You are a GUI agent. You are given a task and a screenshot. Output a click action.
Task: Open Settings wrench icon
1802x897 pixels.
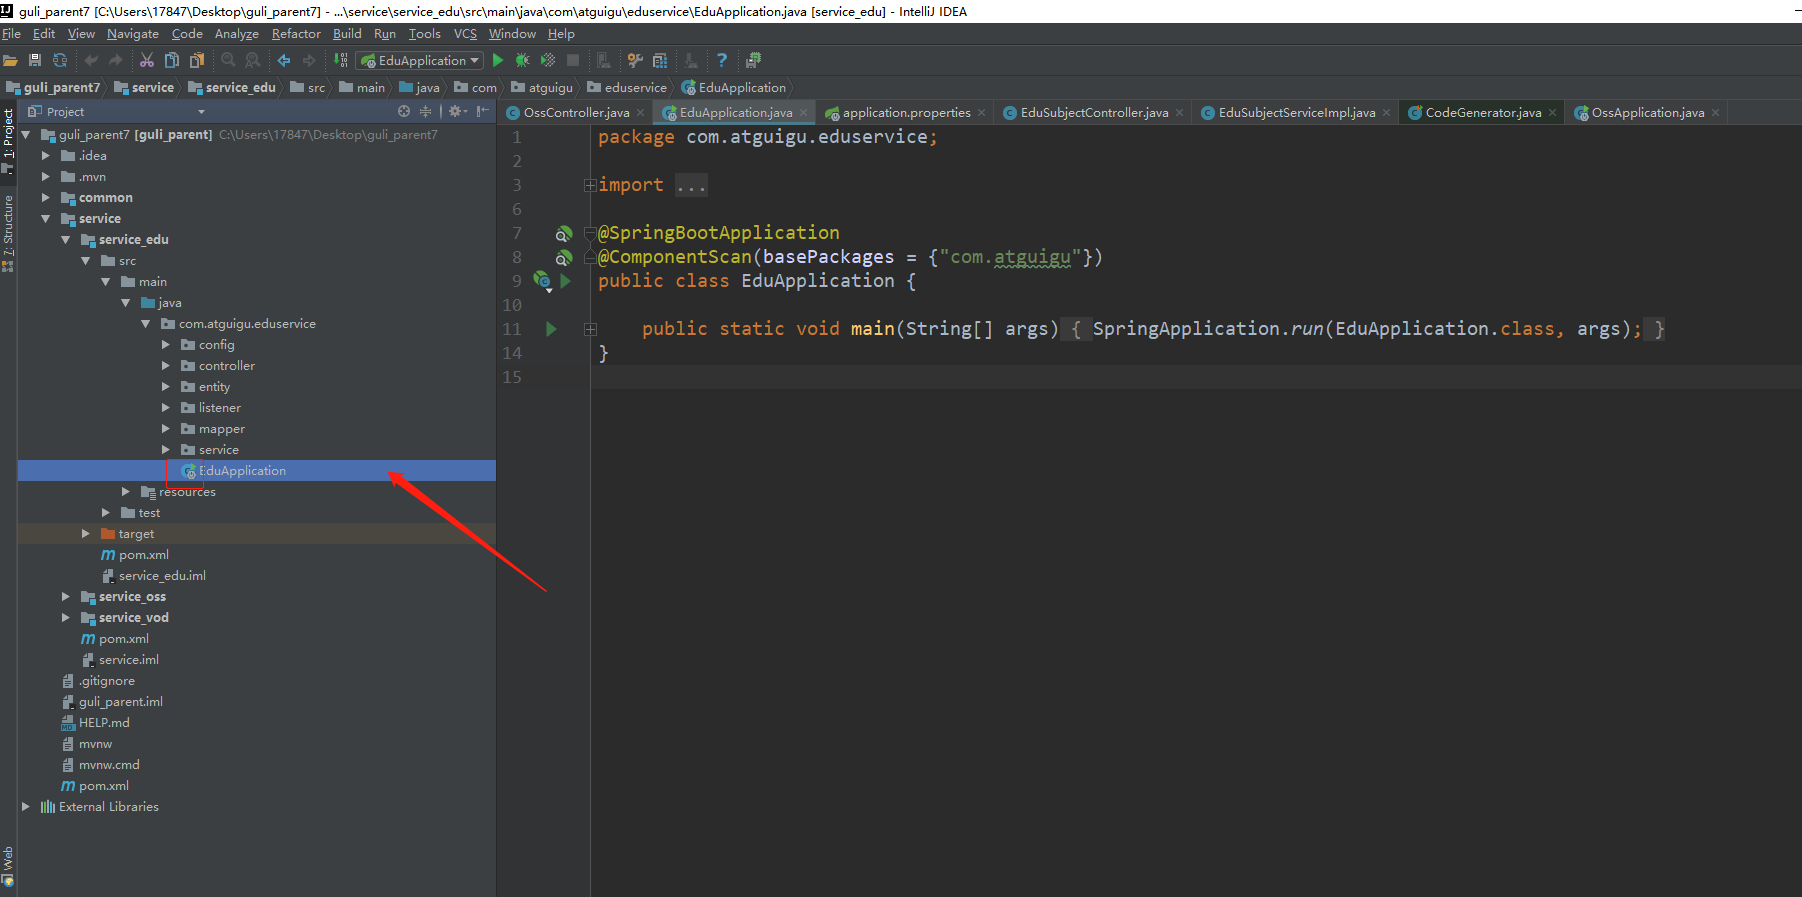[635, 60]
